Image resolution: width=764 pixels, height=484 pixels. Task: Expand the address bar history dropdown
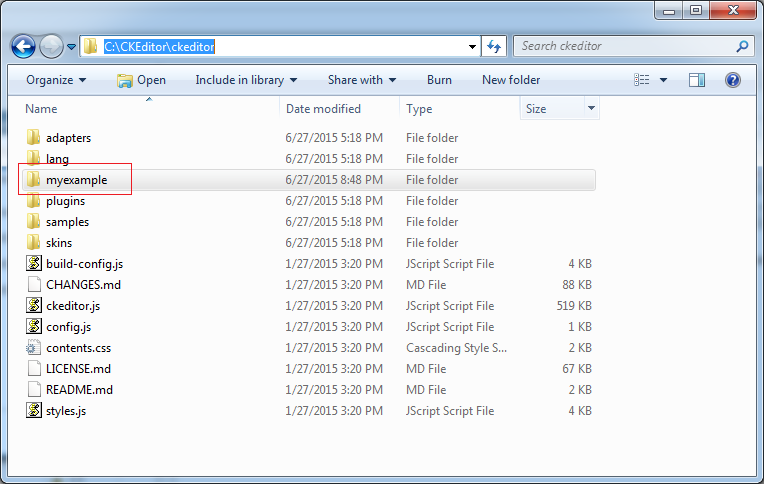pyautogui.click(x=472, y=47)
